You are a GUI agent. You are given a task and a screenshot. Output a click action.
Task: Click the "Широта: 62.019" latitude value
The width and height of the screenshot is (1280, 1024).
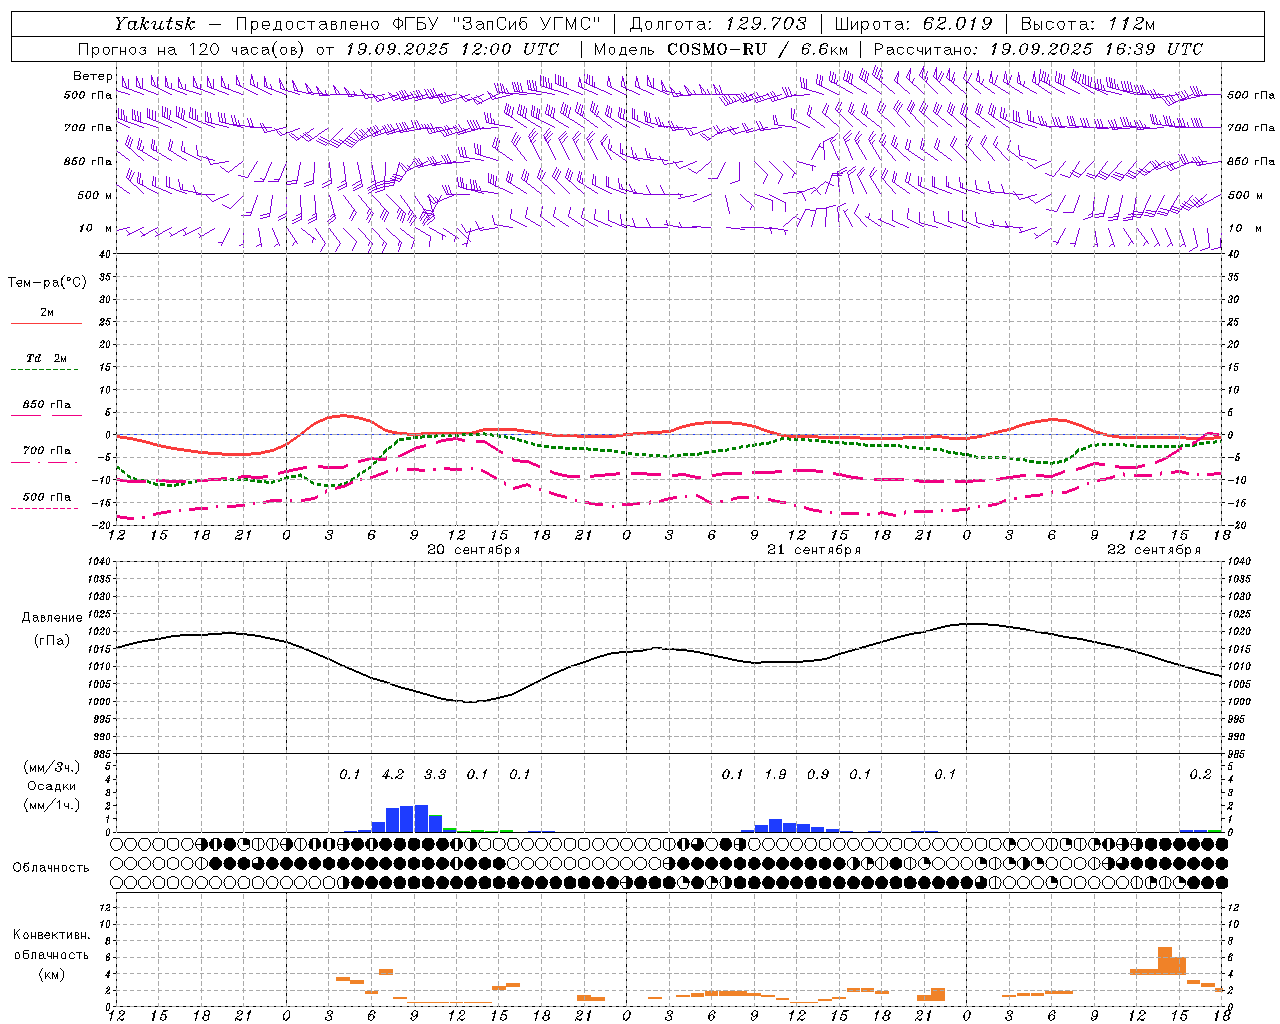coord(914,24)
